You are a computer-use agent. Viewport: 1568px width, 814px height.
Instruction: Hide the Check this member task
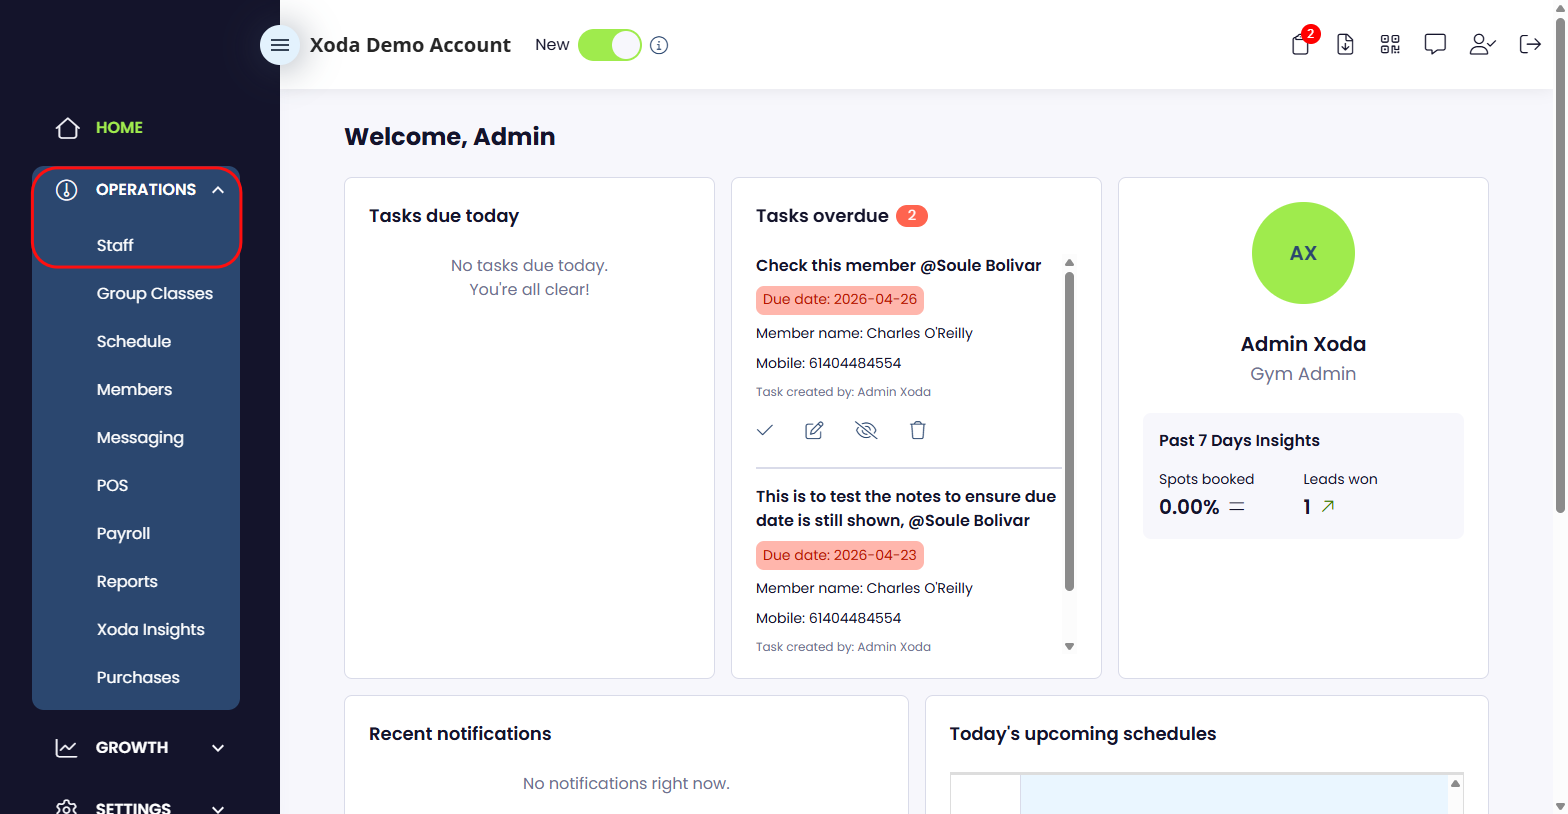[x=866, y=430]
